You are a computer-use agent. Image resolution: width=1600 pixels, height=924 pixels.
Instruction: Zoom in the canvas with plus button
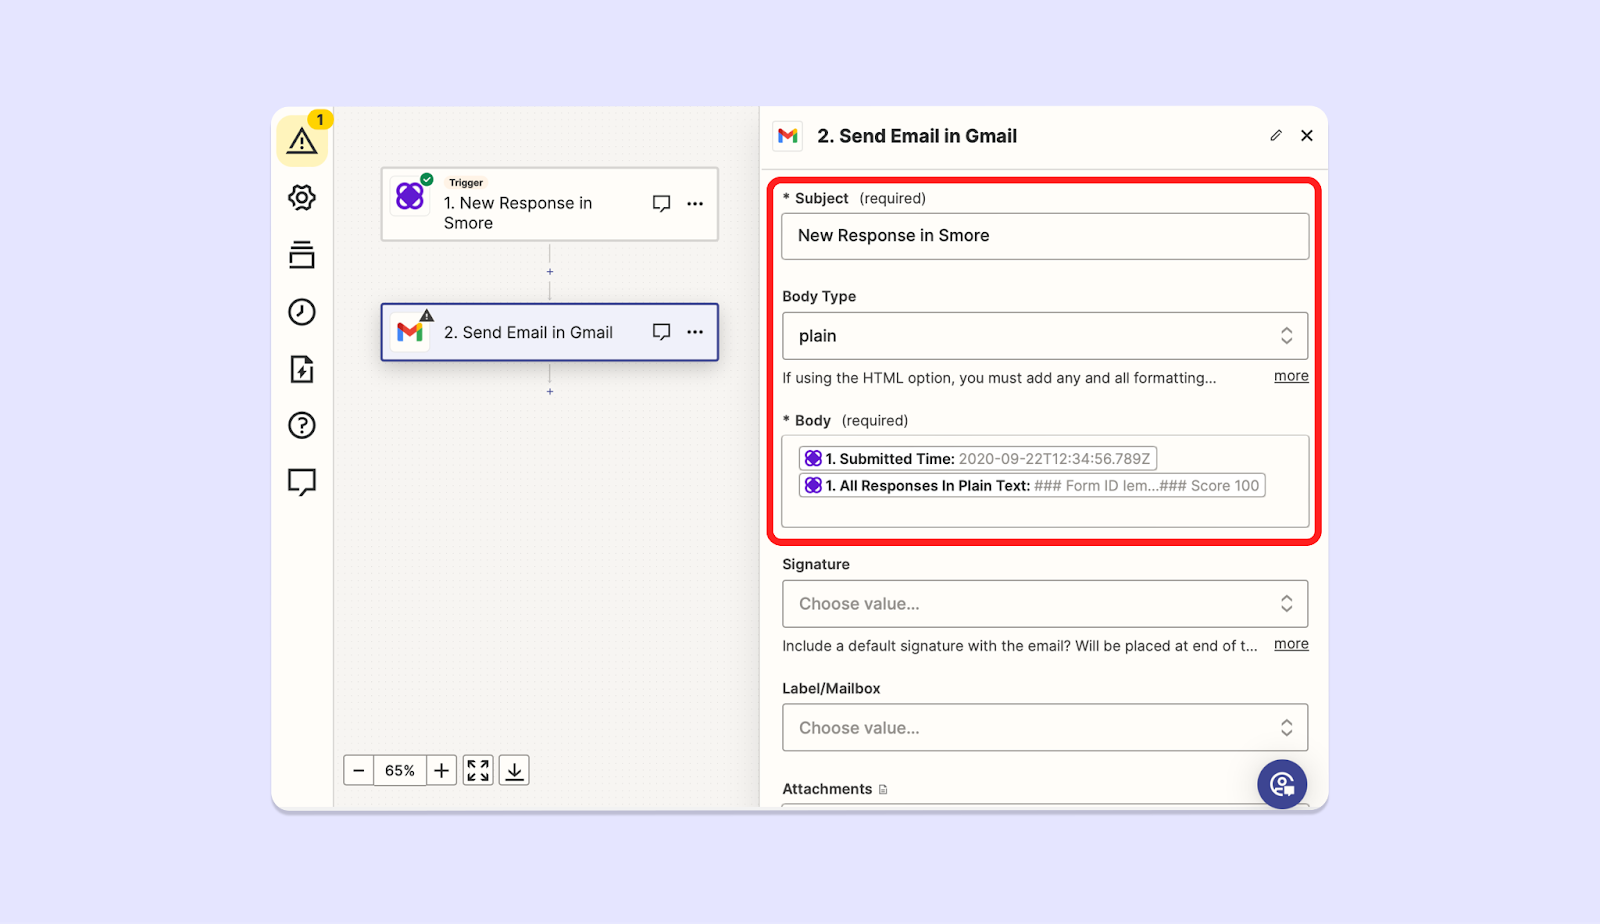[441, 771]
